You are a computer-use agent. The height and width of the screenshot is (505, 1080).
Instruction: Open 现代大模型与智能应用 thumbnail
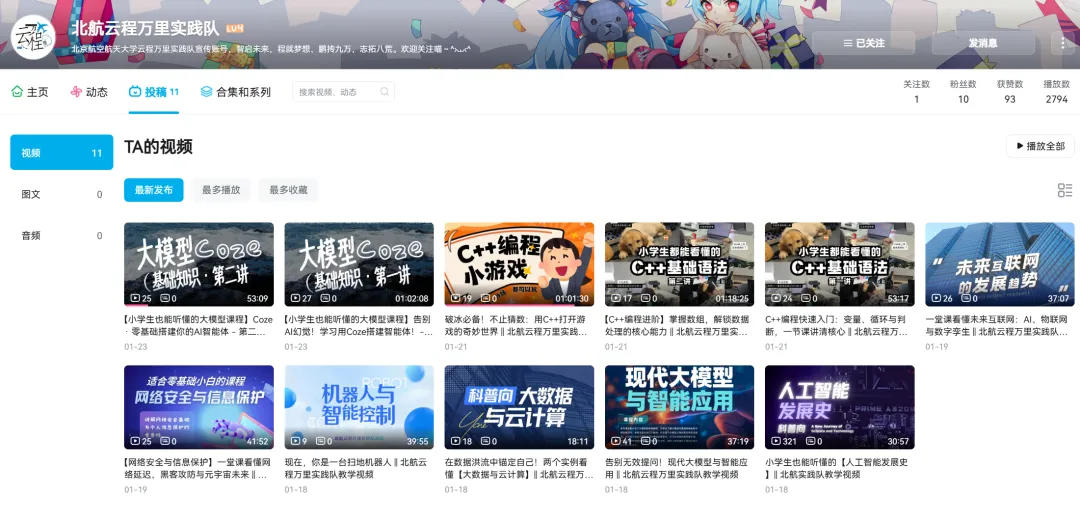pyautogui.click(x=679, y=407)
